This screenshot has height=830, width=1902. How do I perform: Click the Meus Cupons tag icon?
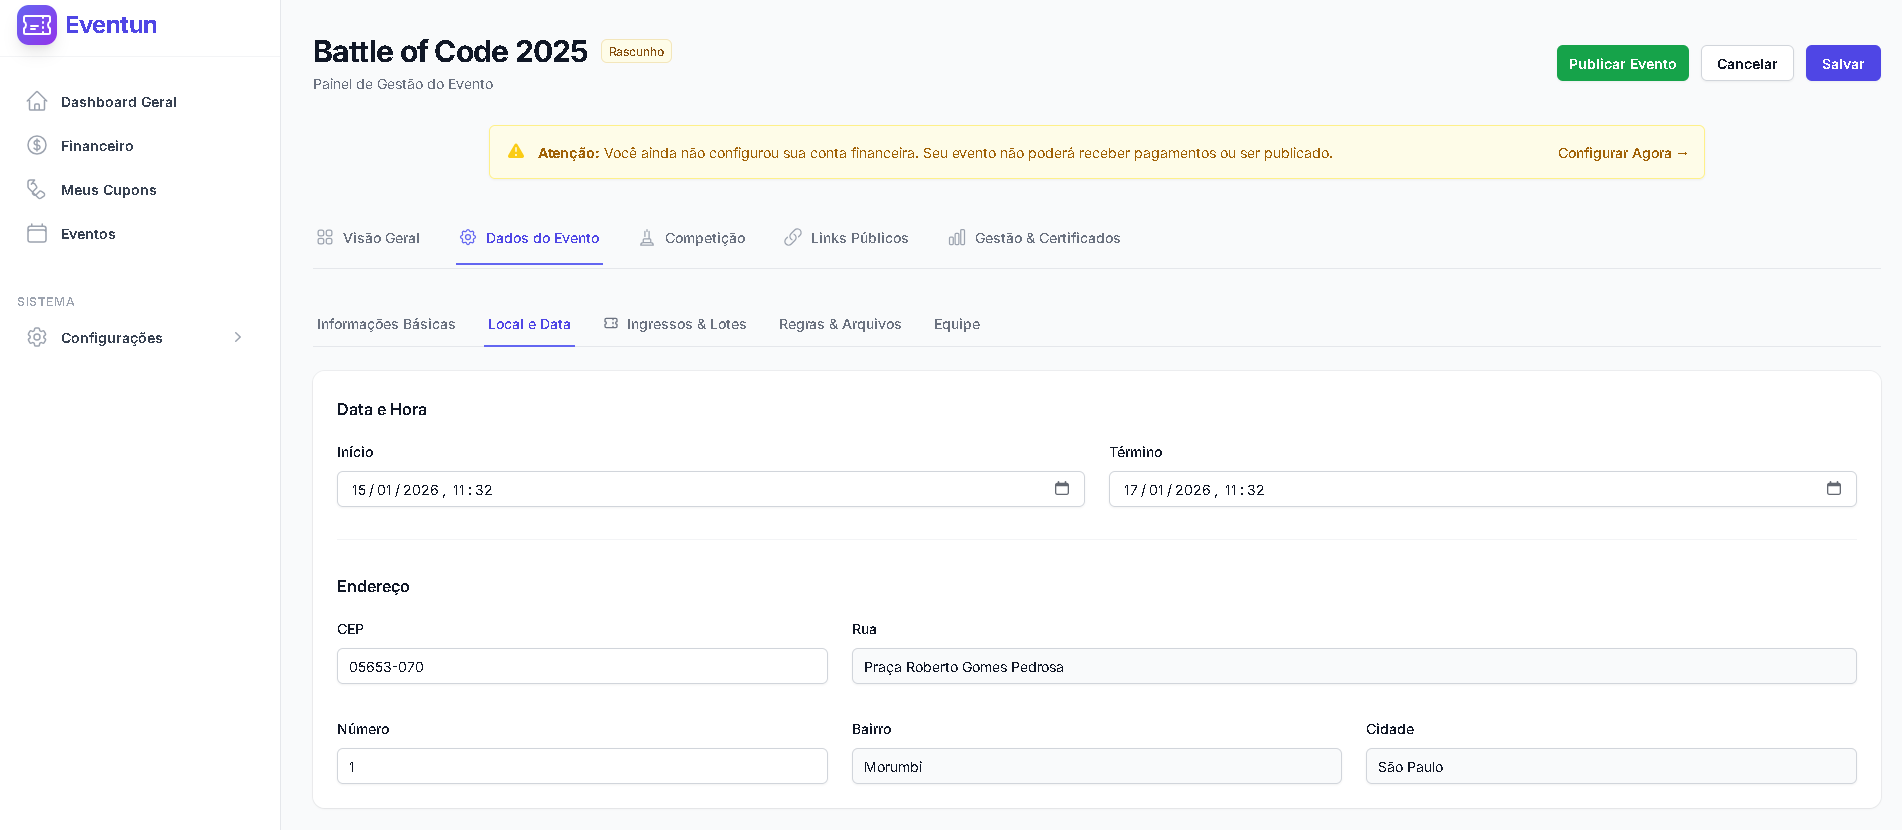tap(37, 190)
